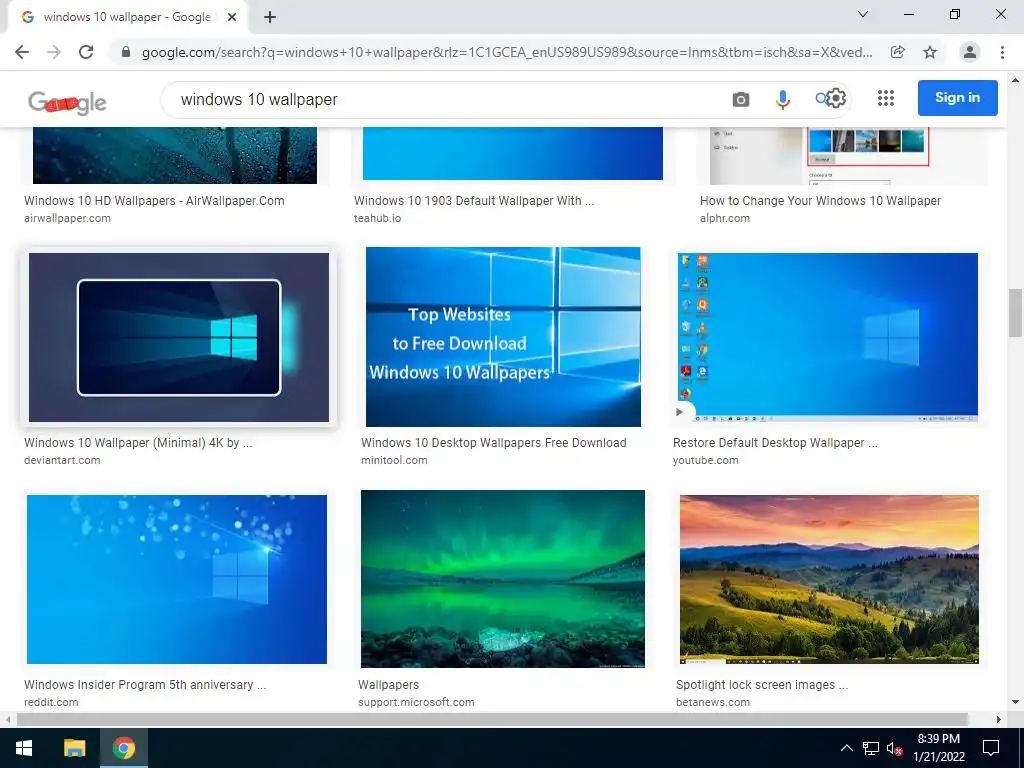
Task: Open Google quick settings gear
Action: [x=837, y=98]
